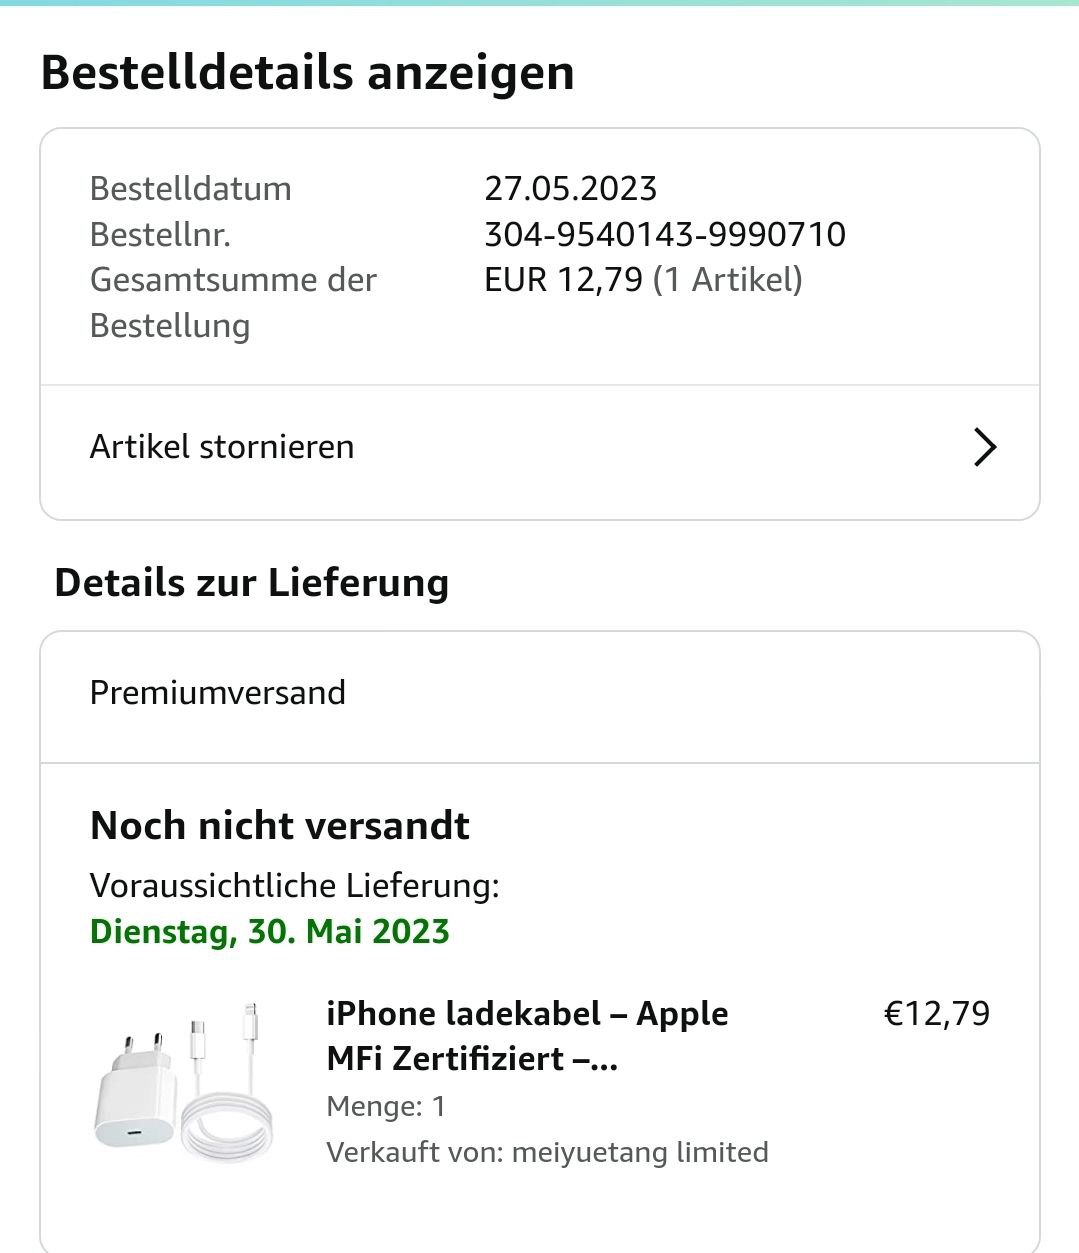Click the order date 27.05.2023
1079x1253 pixels.
[x=571, y=188]
